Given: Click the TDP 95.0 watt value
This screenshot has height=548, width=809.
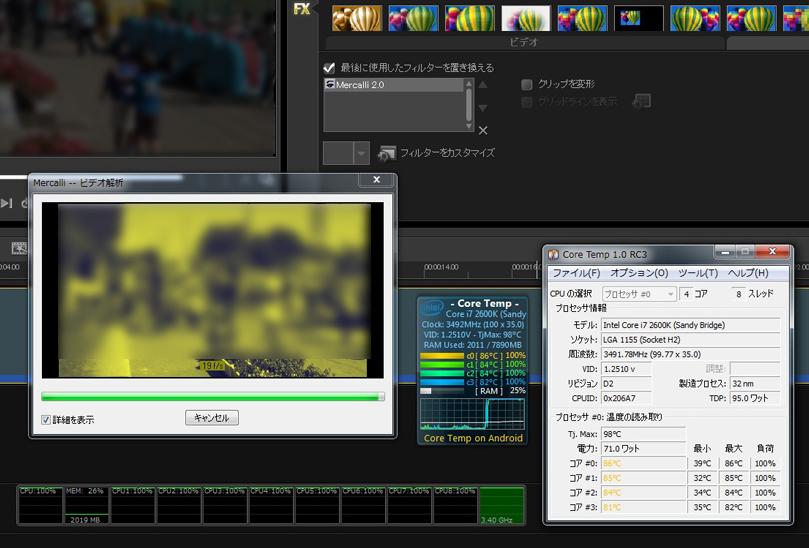Looking at the screenshot, I should click(755, 398).
